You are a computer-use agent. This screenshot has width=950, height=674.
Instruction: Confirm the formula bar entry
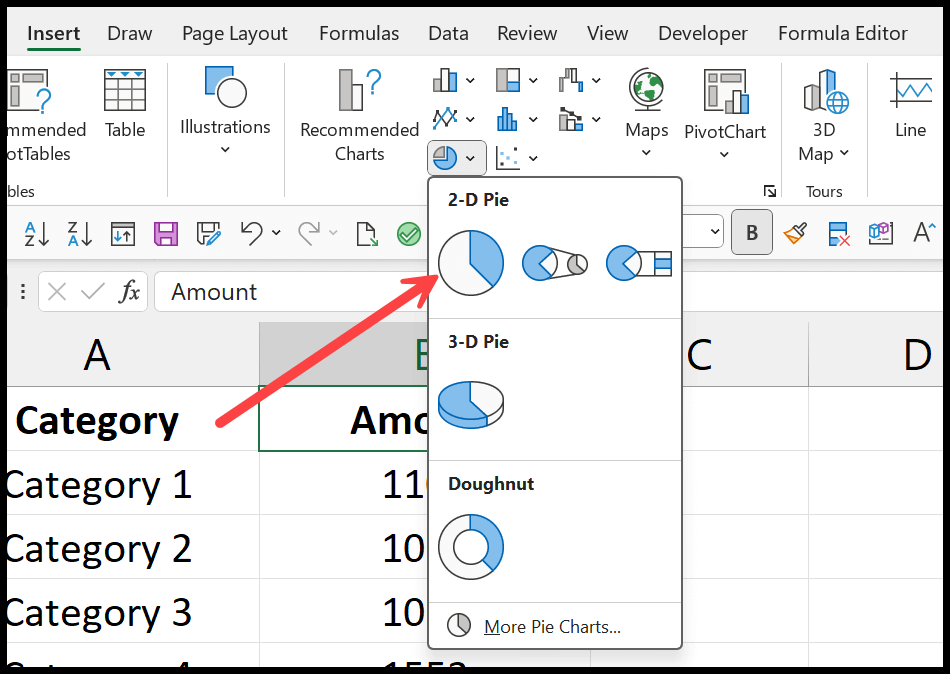tap(93, 292)
